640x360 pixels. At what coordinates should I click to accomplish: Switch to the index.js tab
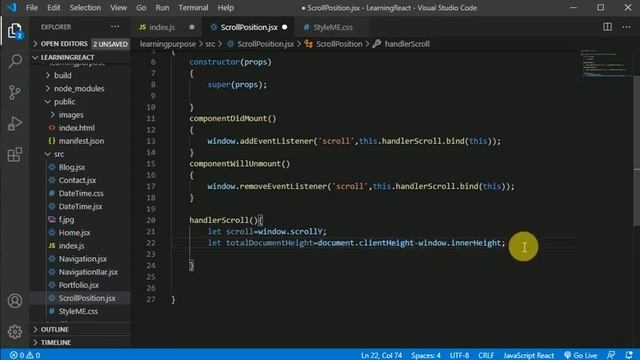(x=162, y=27)
